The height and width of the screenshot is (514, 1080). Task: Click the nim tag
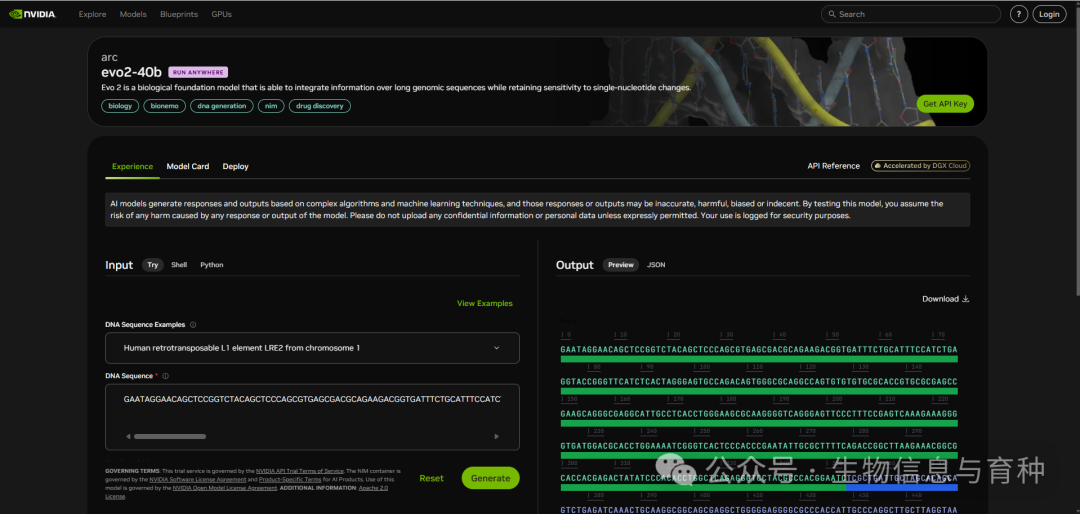271,106
